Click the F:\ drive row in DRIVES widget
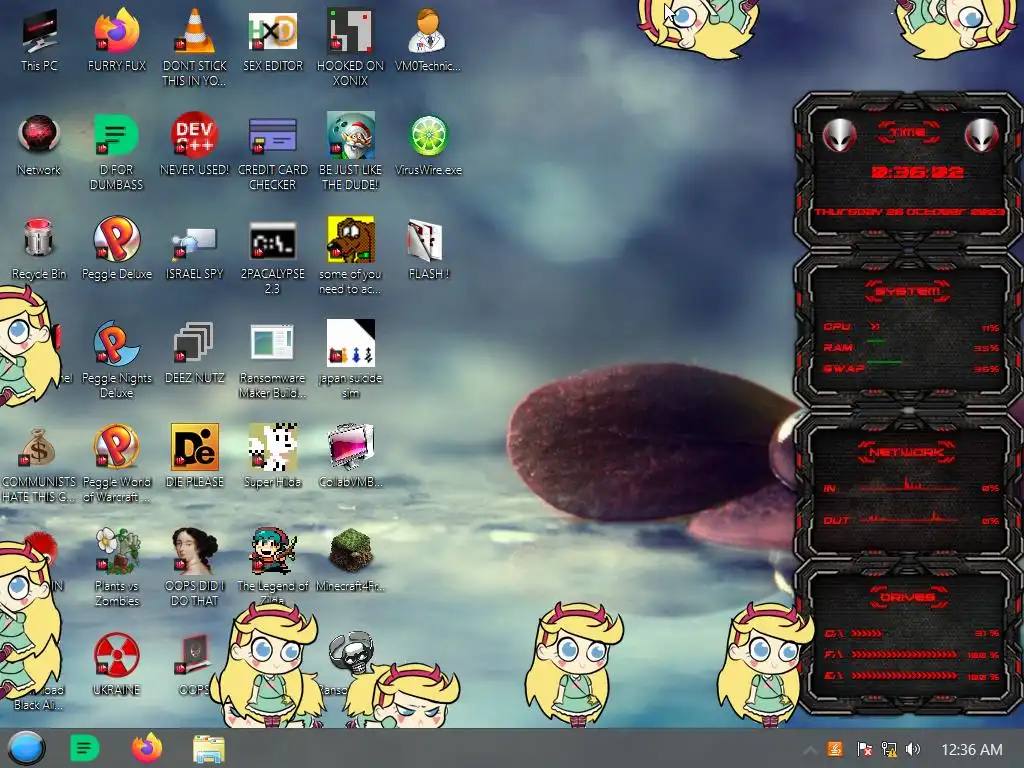 [x=912, y=654]
